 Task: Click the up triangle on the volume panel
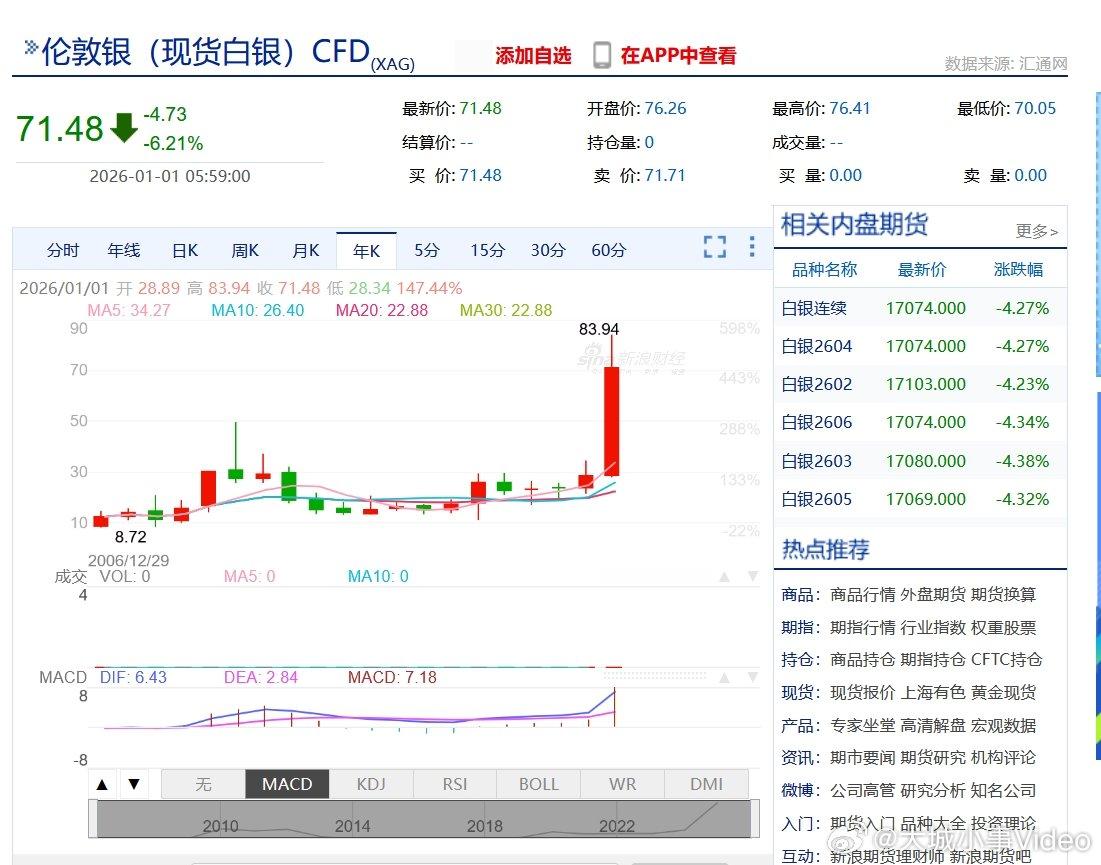[x=725, y=576]
